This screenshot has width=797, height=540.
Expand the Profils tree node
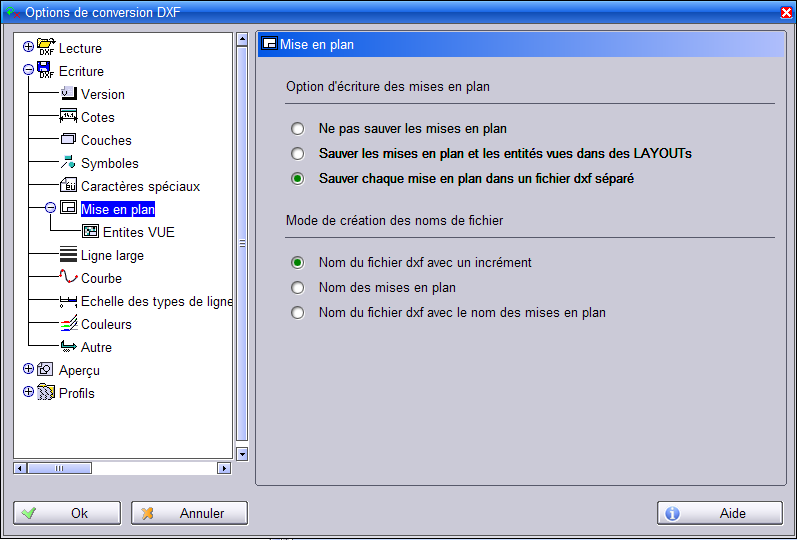pyautogui.click(x=28, y=393)
